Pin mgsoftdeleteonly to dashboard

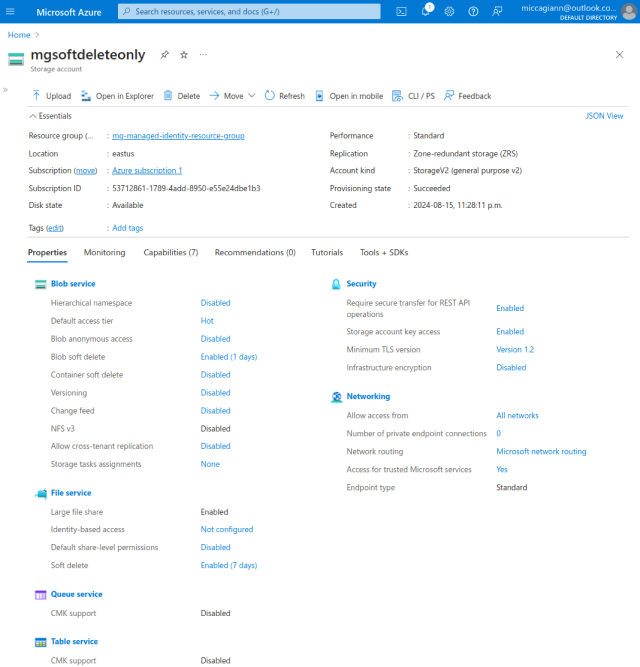point(165,55)
